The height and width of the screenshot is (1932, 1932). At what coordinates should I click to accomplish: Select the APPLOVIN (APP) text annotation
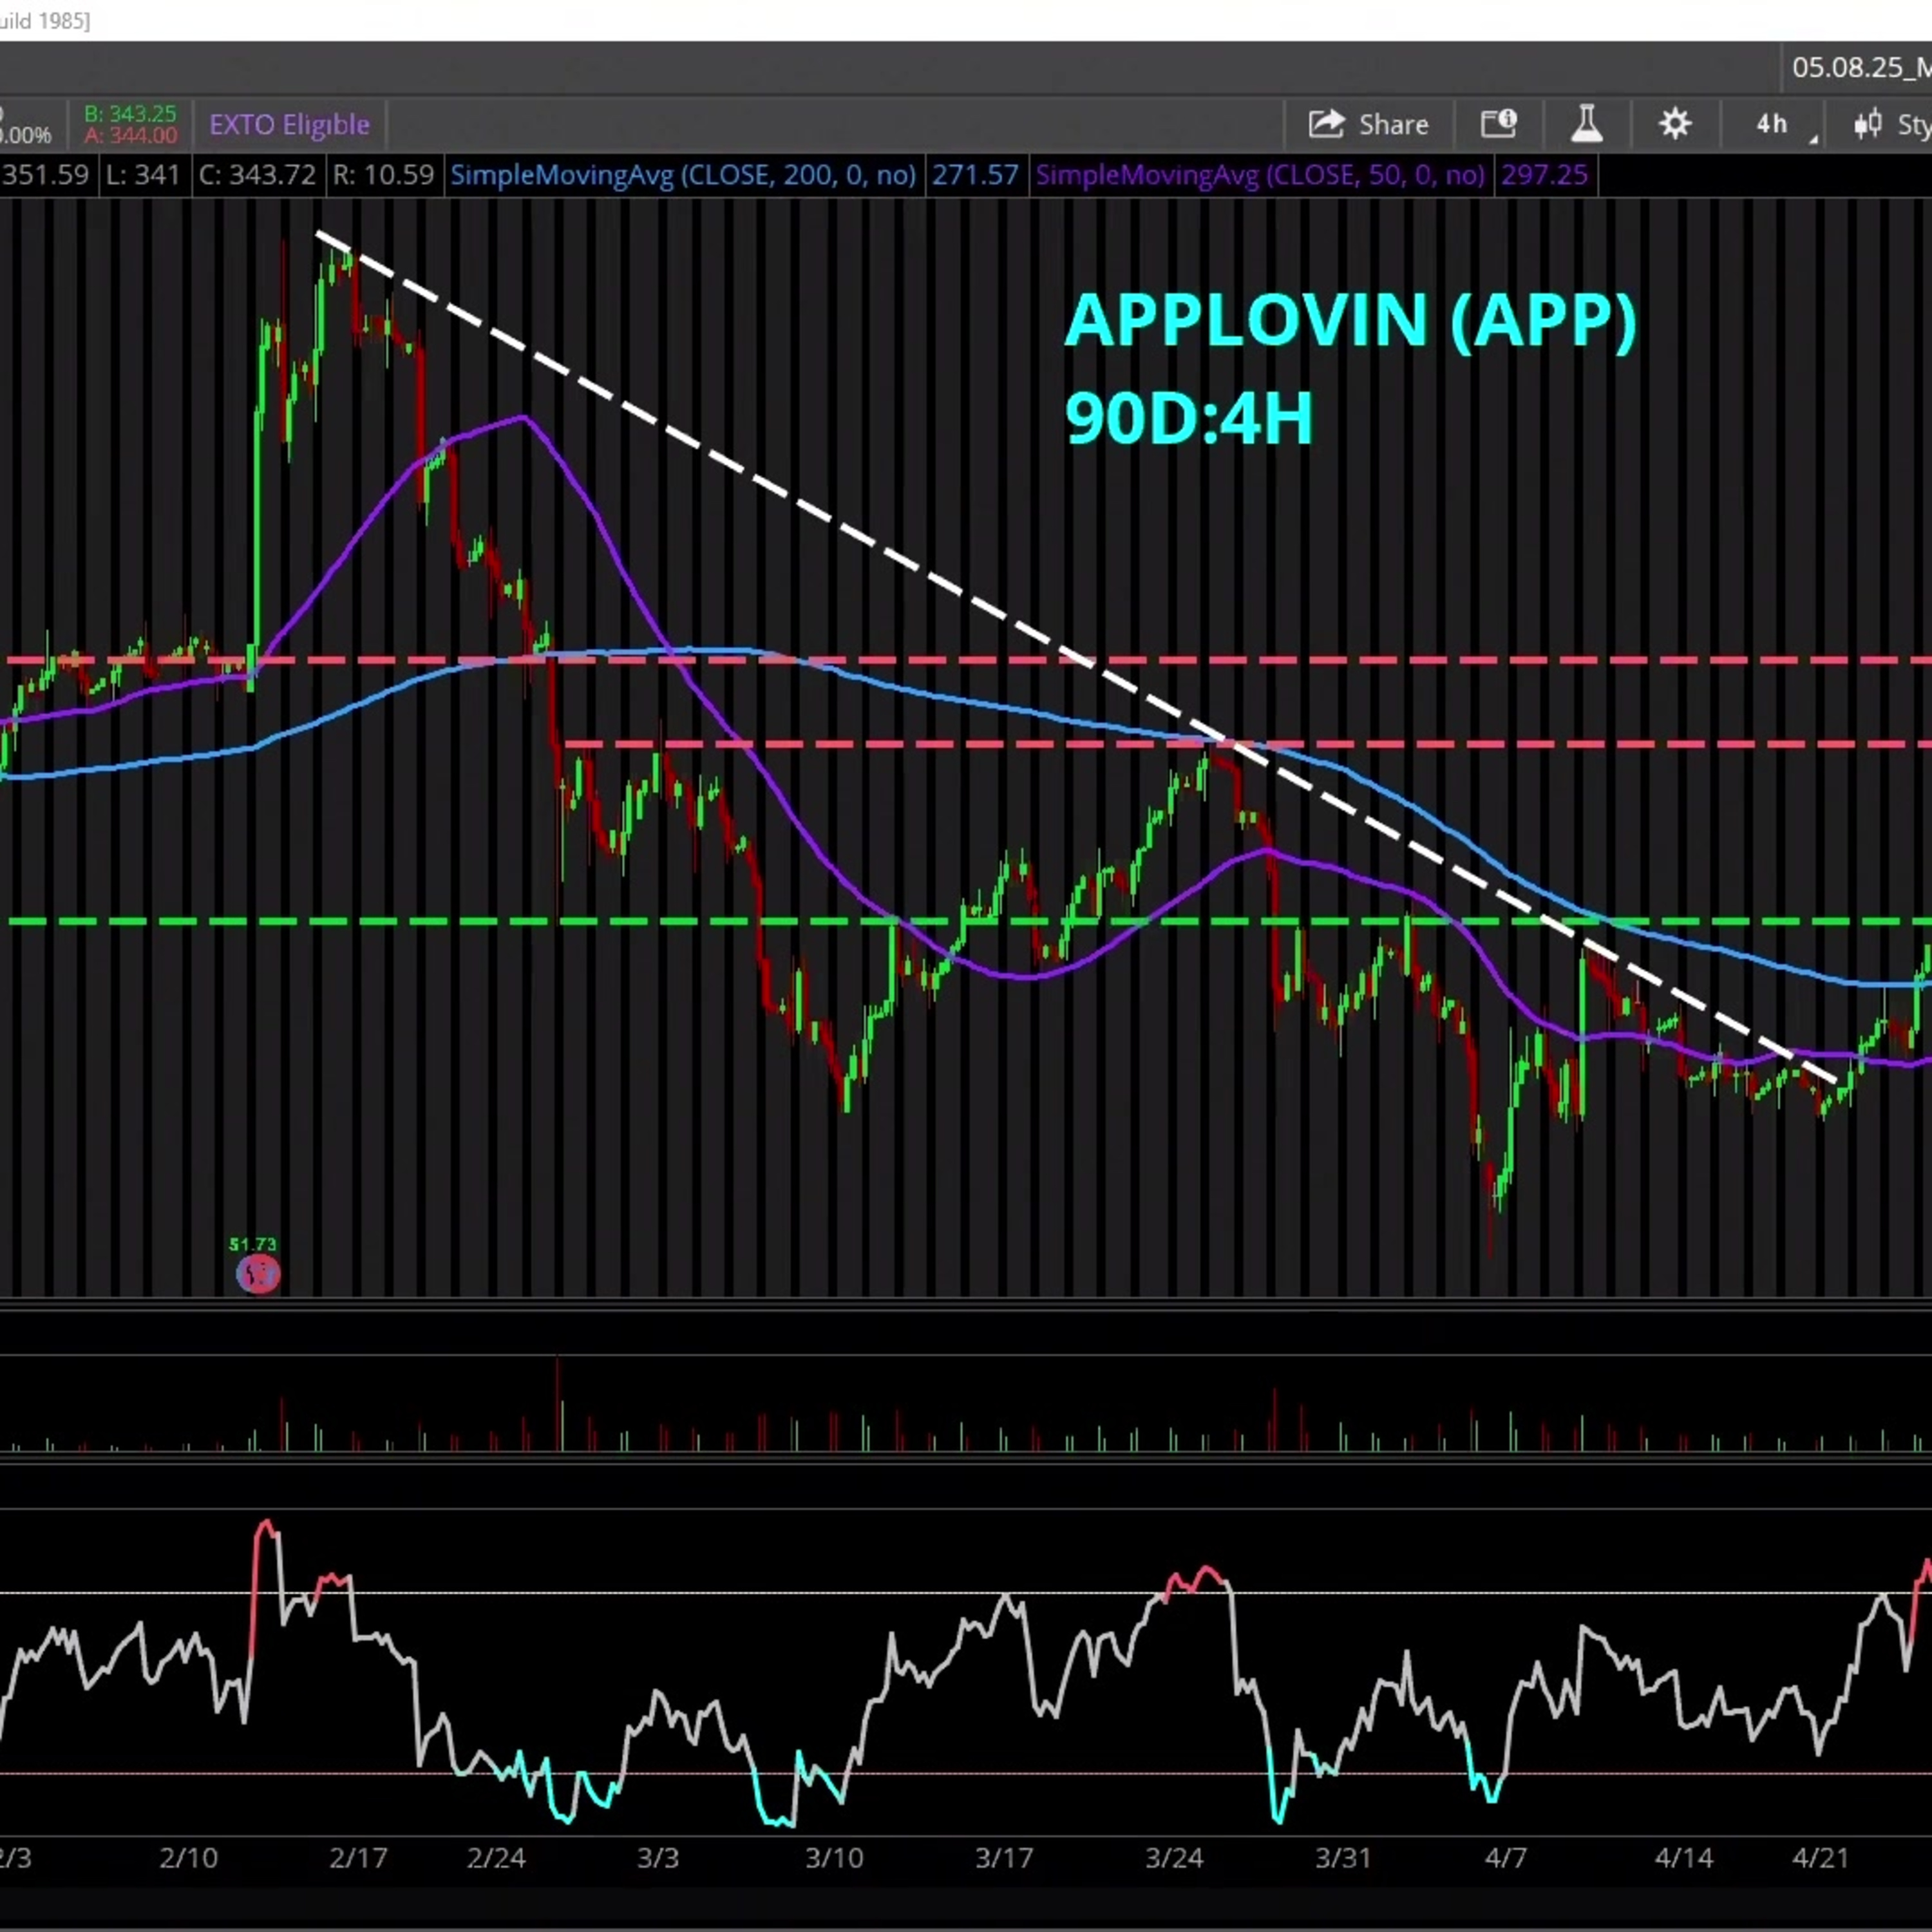(1350, 320)
